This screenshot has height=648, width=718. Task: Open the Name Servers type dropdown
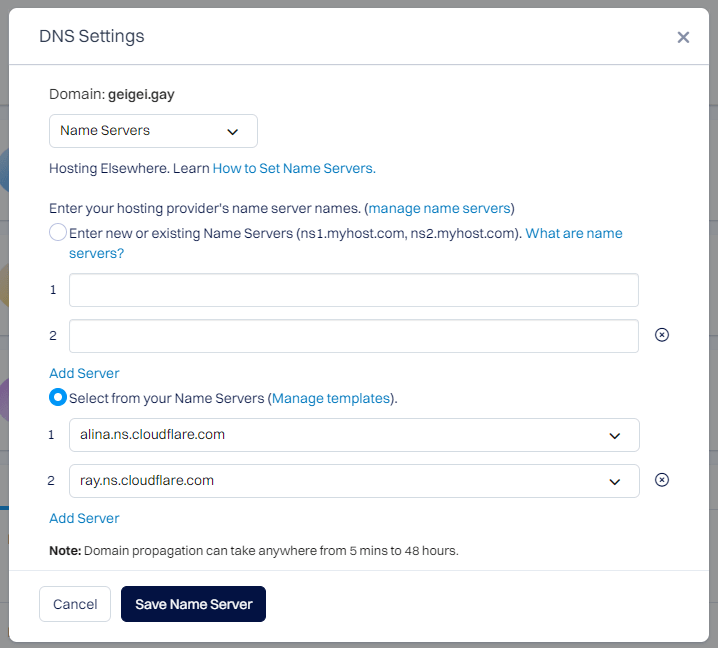tap(153, 131)
